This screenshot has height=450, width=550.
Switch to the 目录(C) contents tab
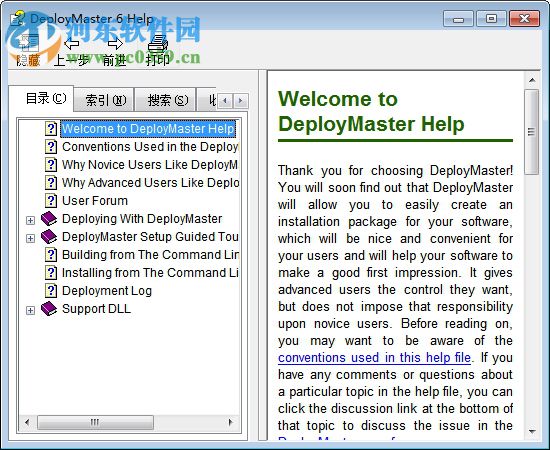pos(41,99)
